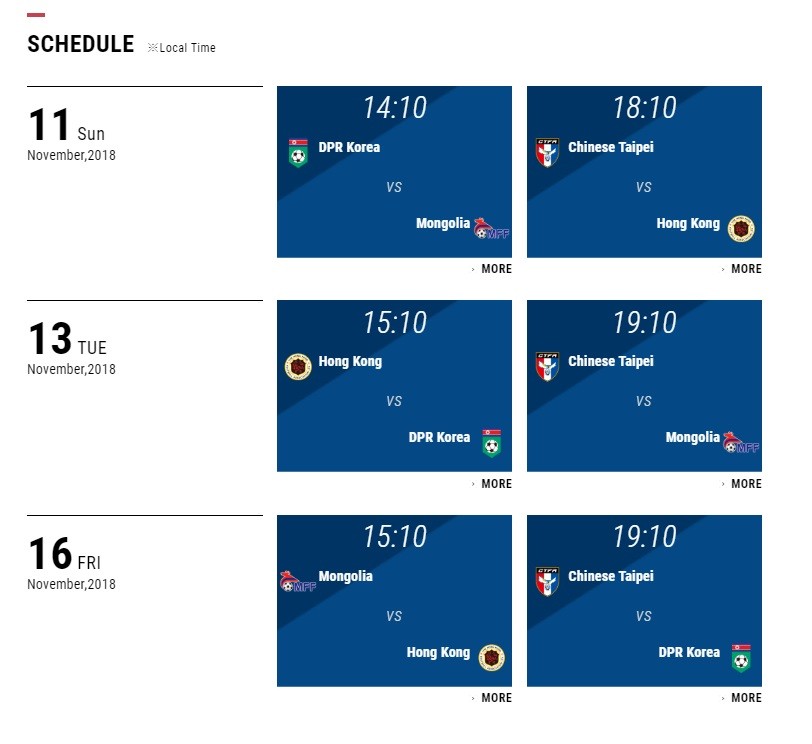Click Chinese Taipei crest in 18:10 match
The height and width of the screenshot is (744, 812).
pyautogui.click(x=547, y=152)
